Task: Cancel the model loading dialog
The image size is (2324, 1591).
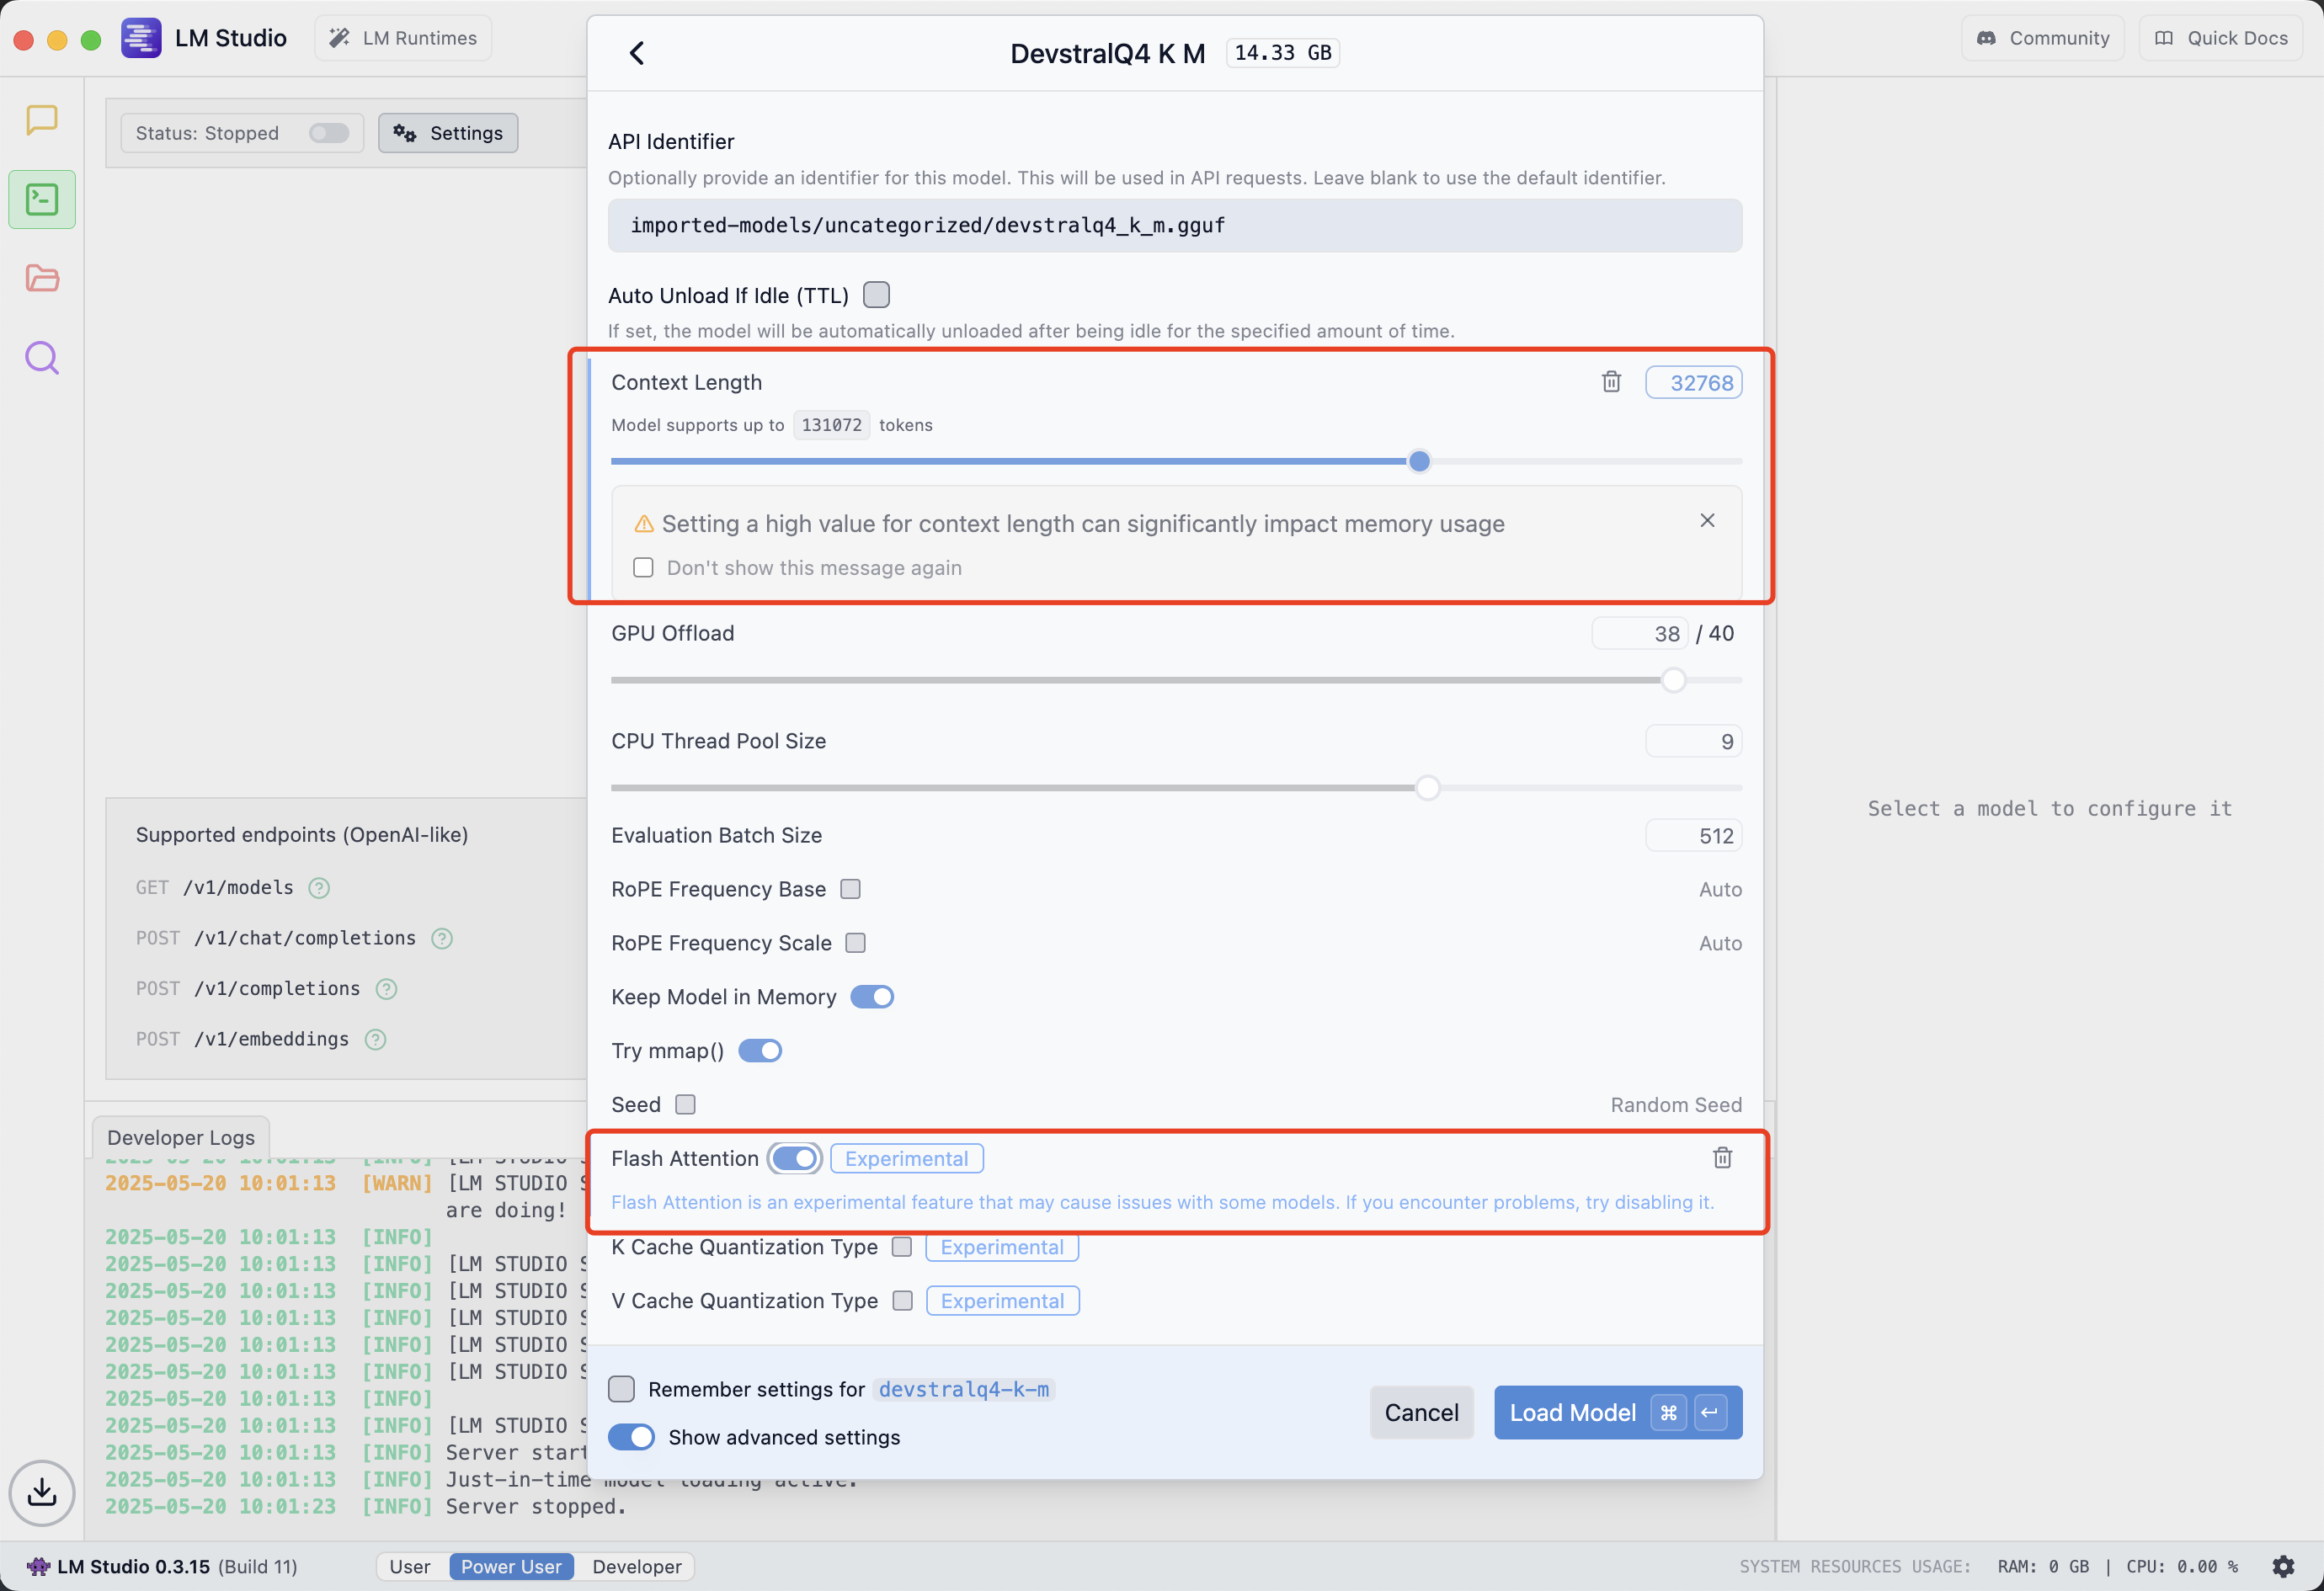Action: coord(1421,1412)
